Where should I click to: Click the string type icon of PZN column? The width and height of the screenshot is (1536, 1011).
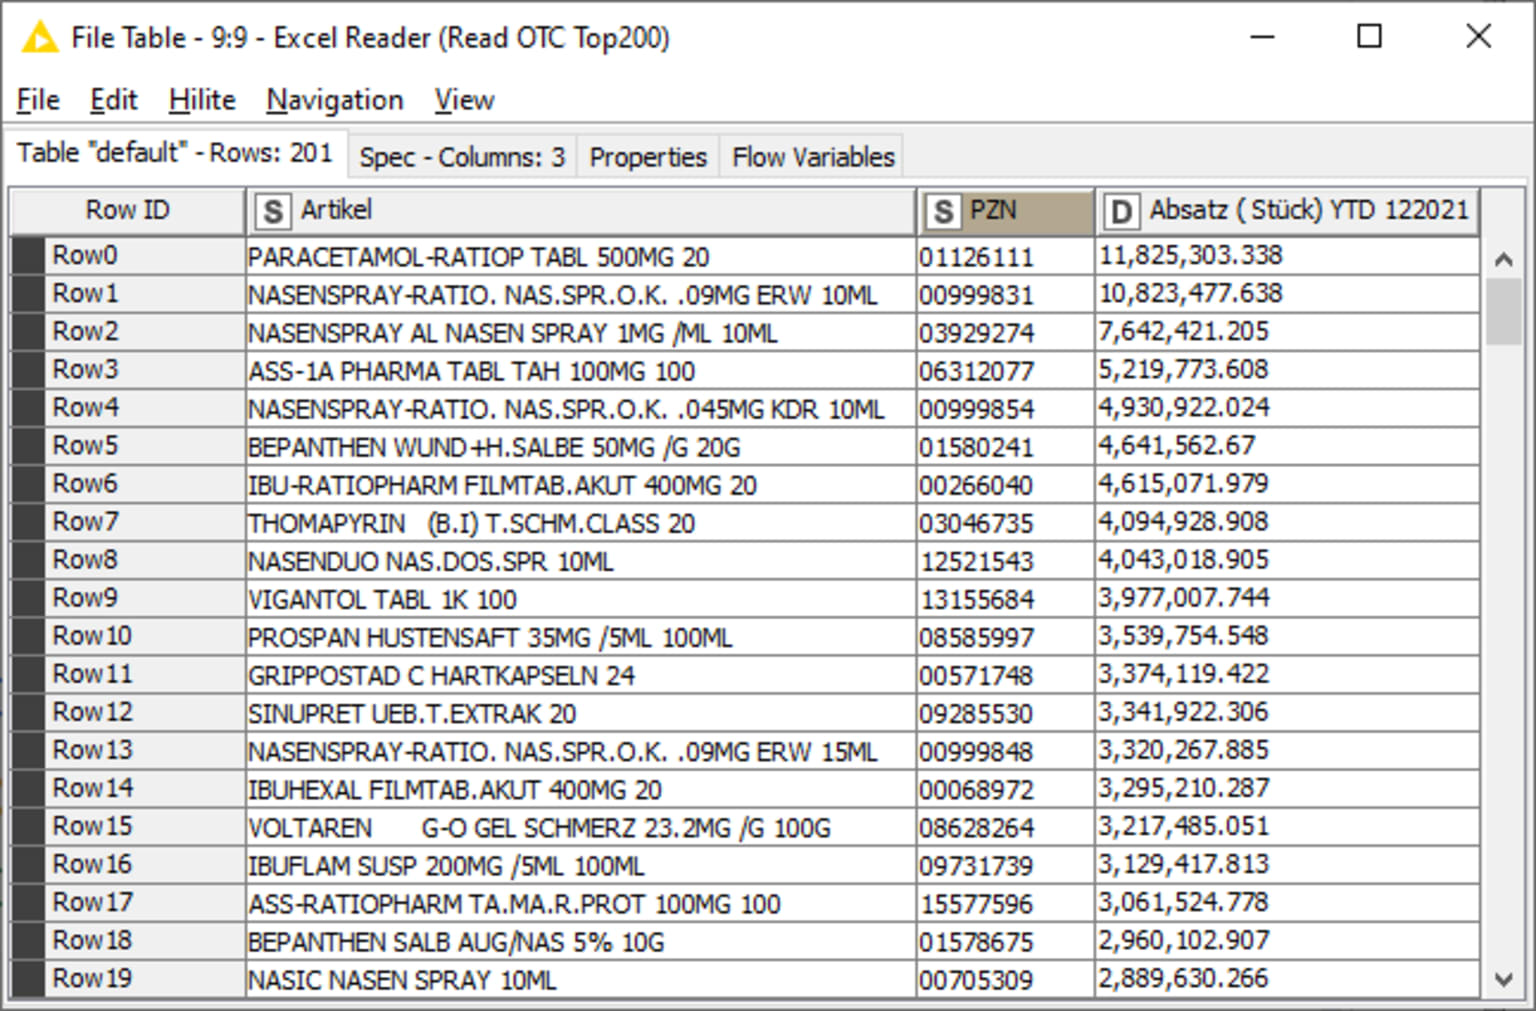(x=942, y=212)
